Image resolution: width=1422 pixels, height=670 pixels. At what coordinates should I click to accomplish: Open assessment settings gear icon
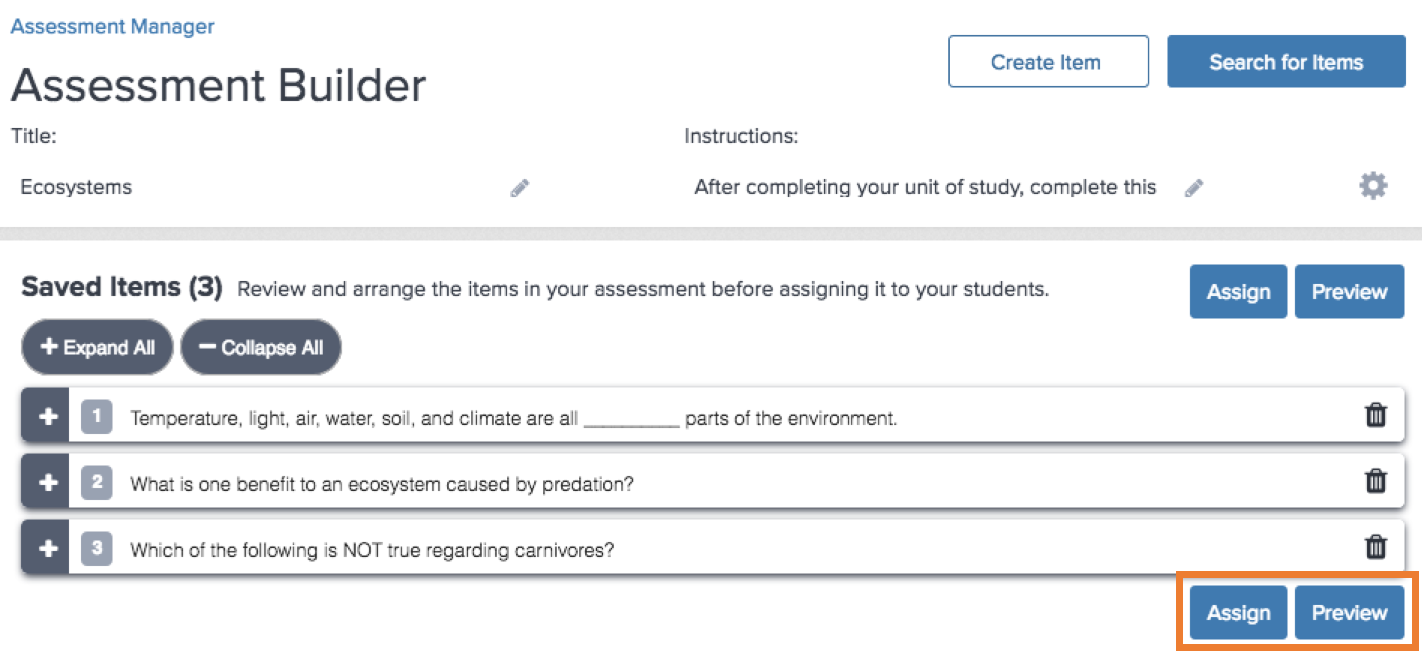[x=1373, y=186]
